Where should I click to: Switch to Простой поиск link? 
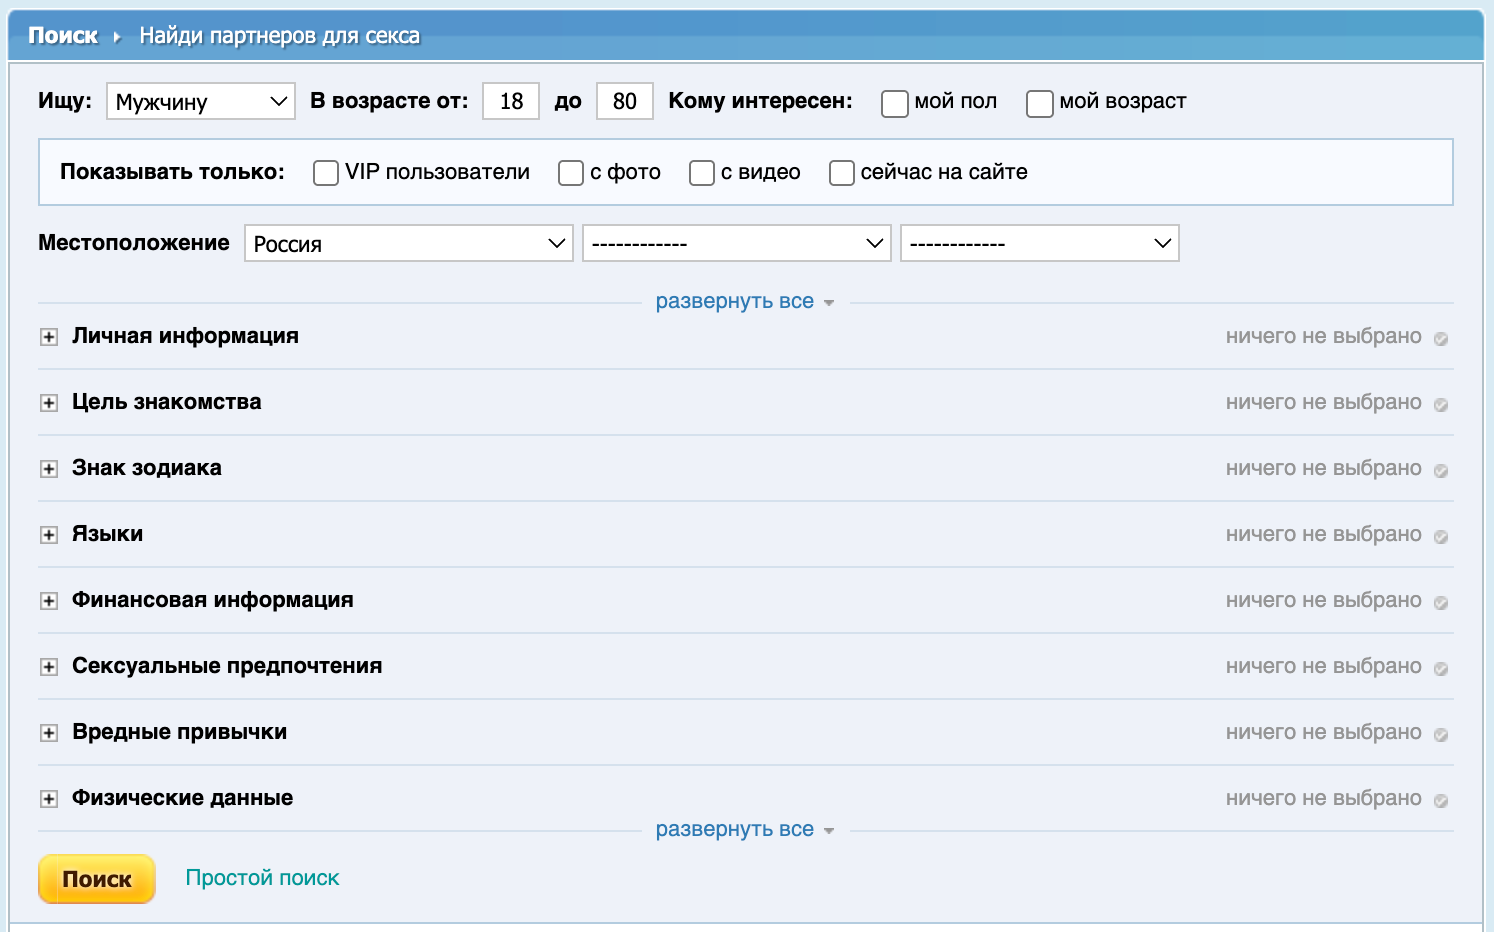[262, 878]
